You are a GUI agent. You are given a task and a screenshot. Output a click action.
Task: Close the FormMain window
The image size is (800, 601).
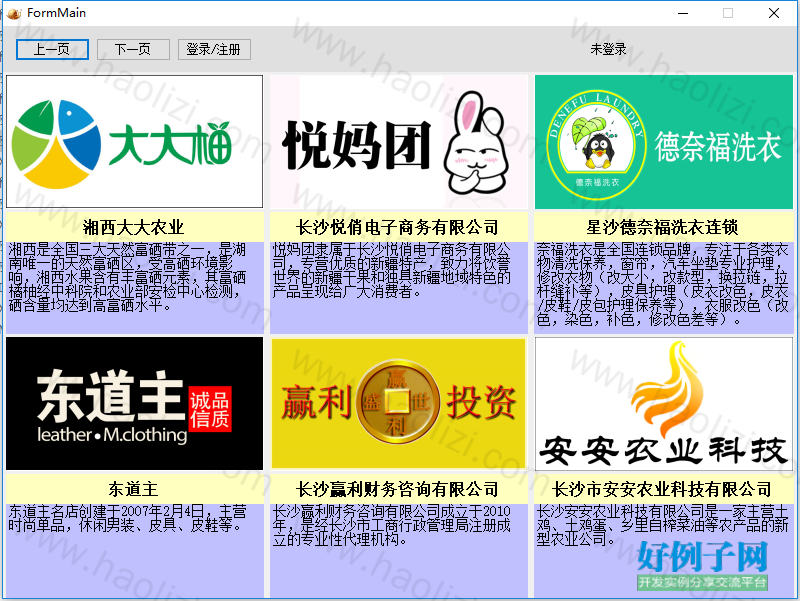click(773, 13)
